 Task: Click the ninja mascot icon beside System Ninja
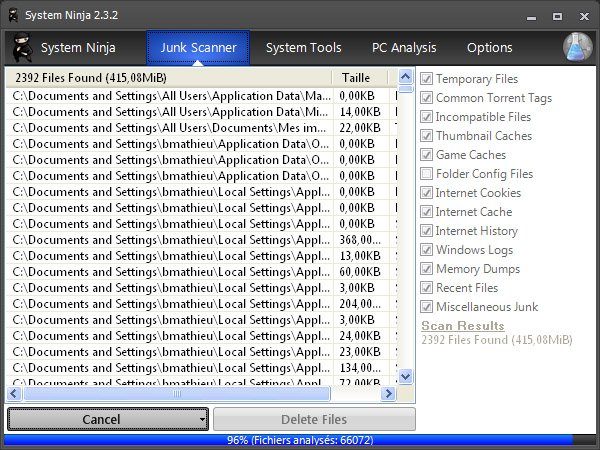[22, 47]
